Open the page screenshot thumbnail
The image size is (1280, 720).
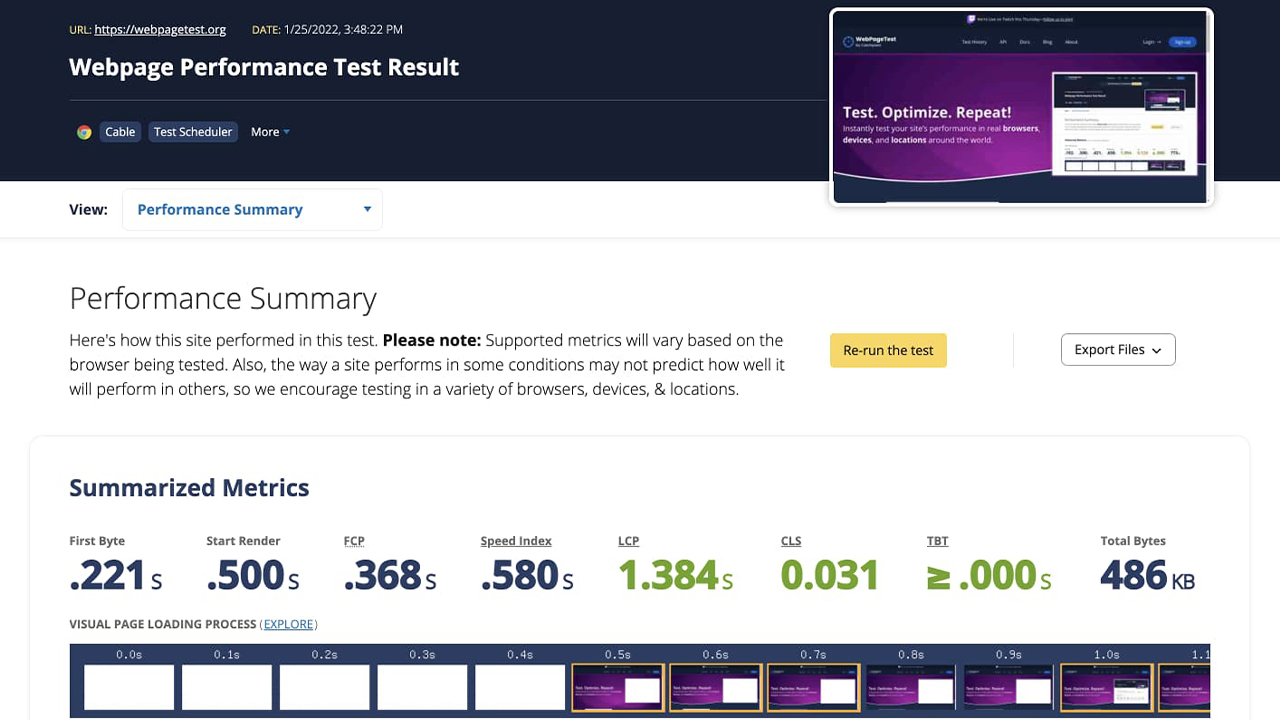(x=1020, y=105)
